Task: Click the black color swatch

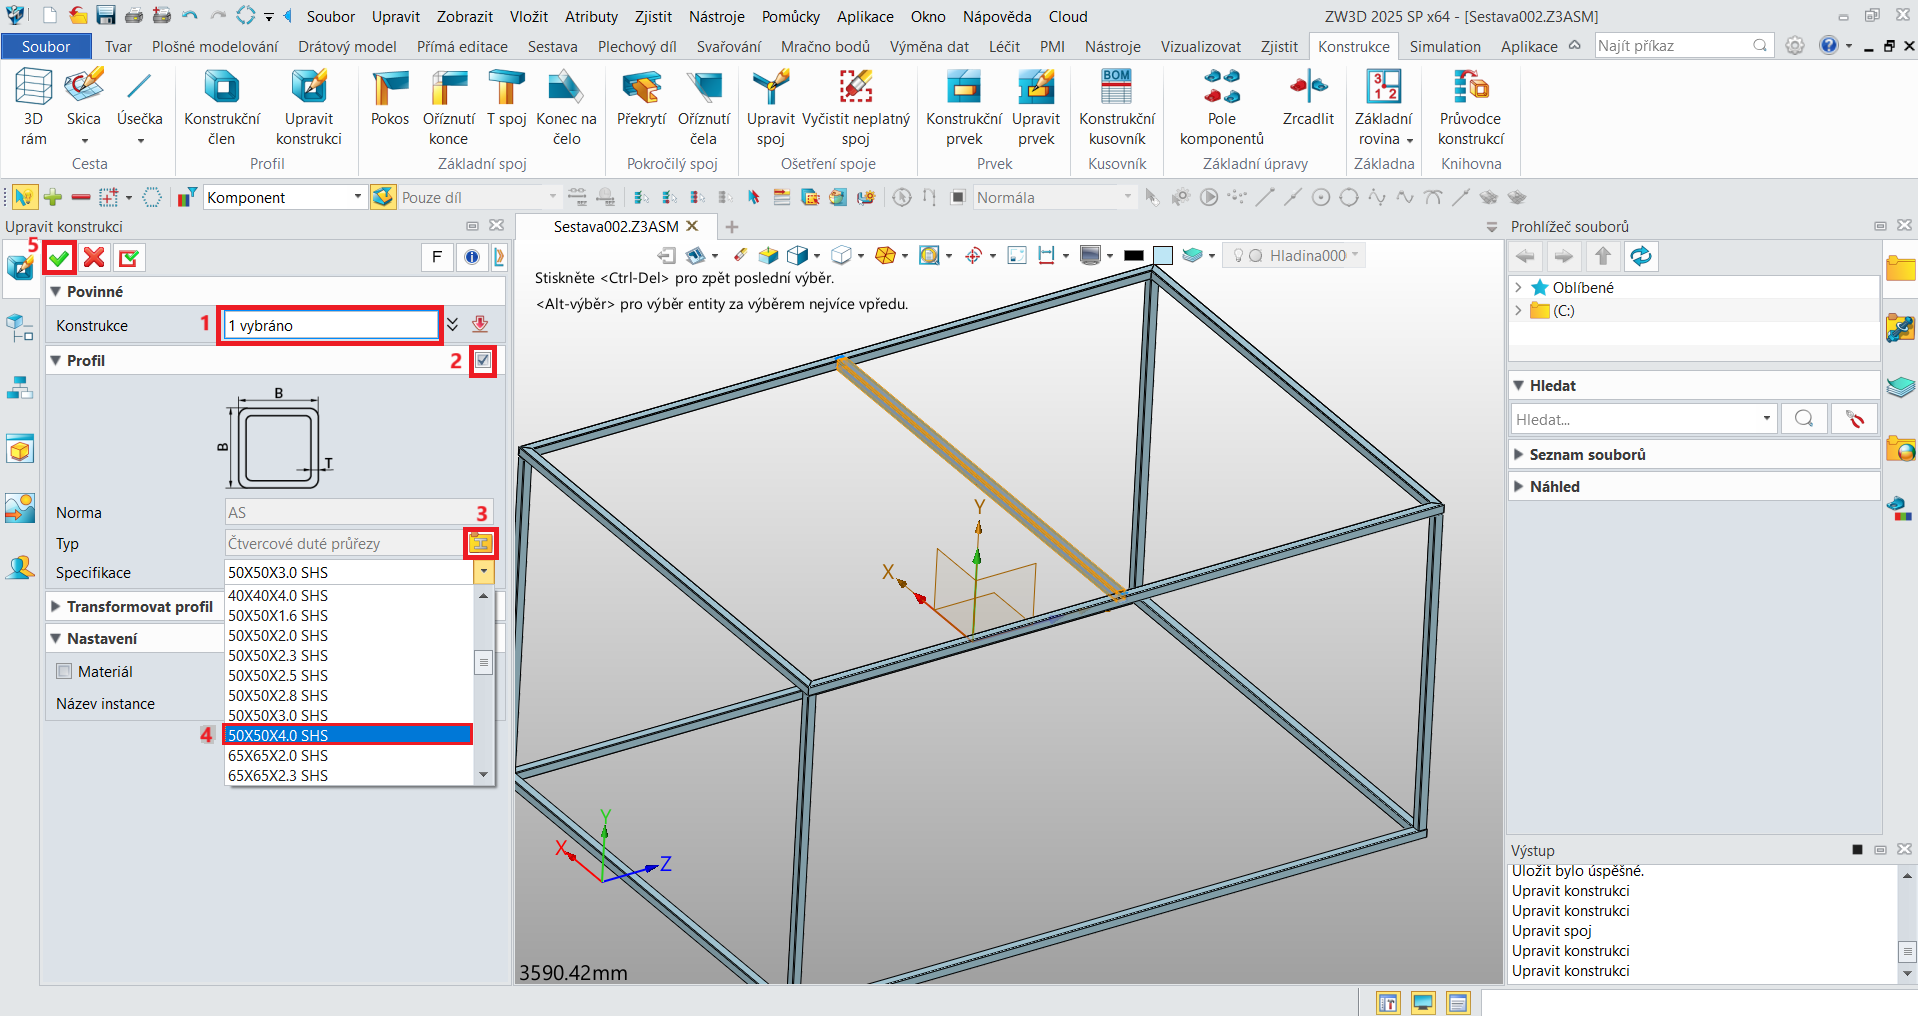Action: (1133, 255)
